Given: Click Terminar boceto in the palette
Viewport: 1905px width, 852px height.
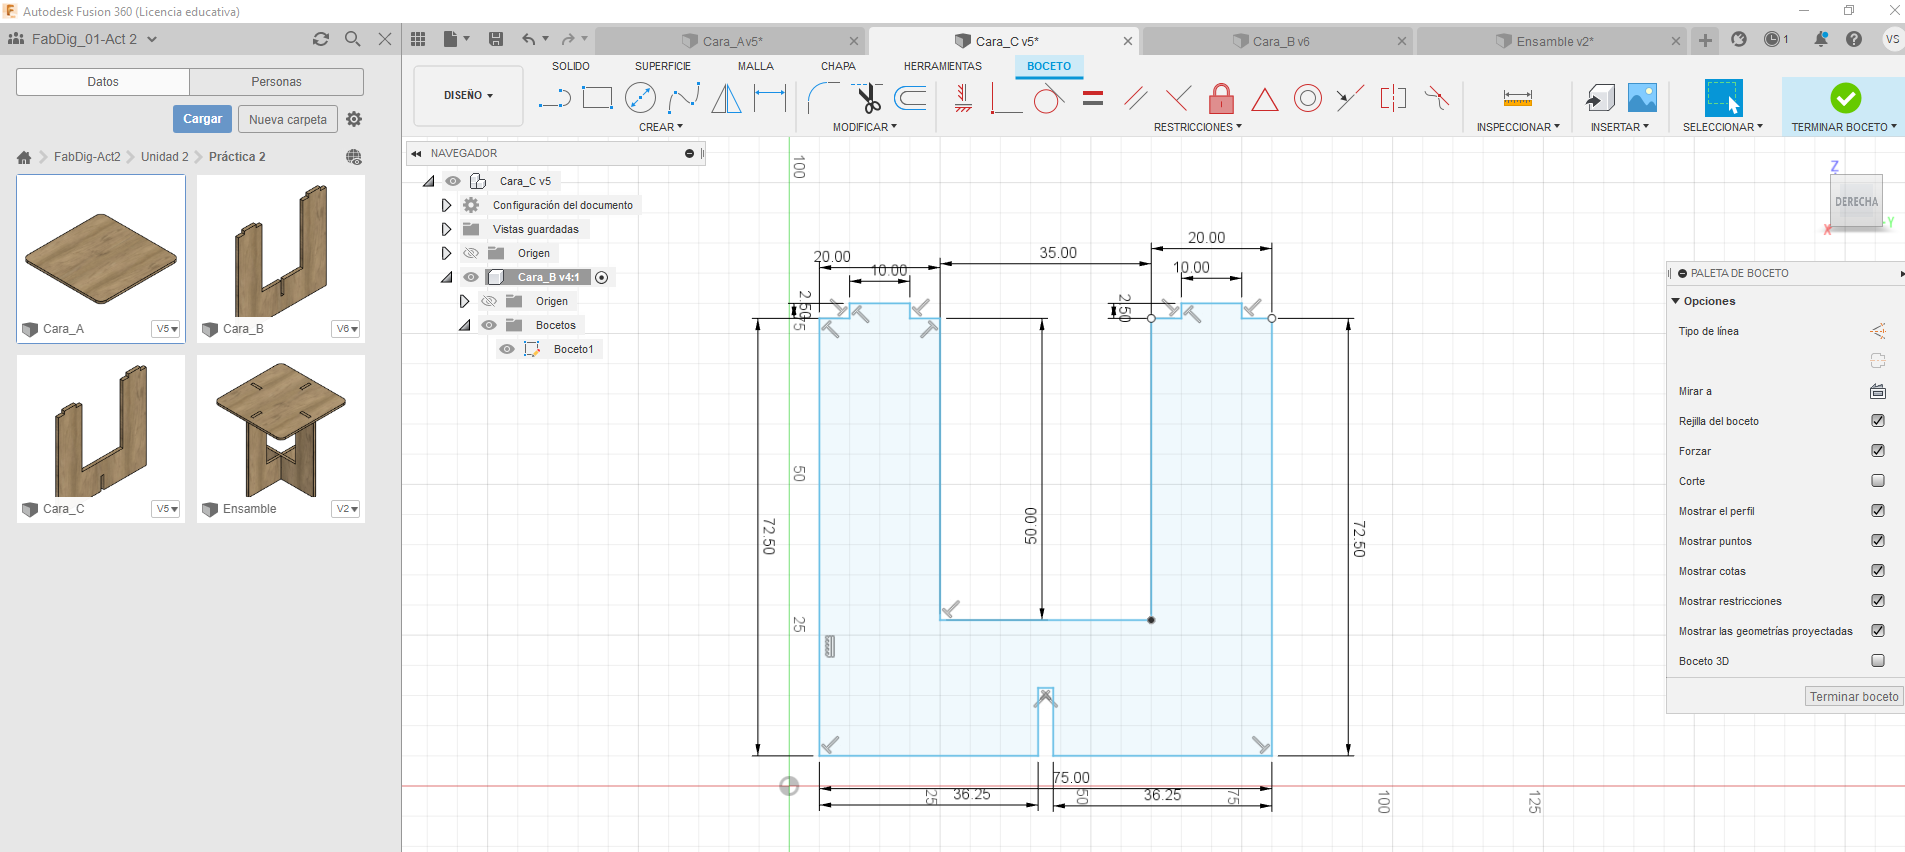Looking at the screenshot, I should pos(1854,696).
